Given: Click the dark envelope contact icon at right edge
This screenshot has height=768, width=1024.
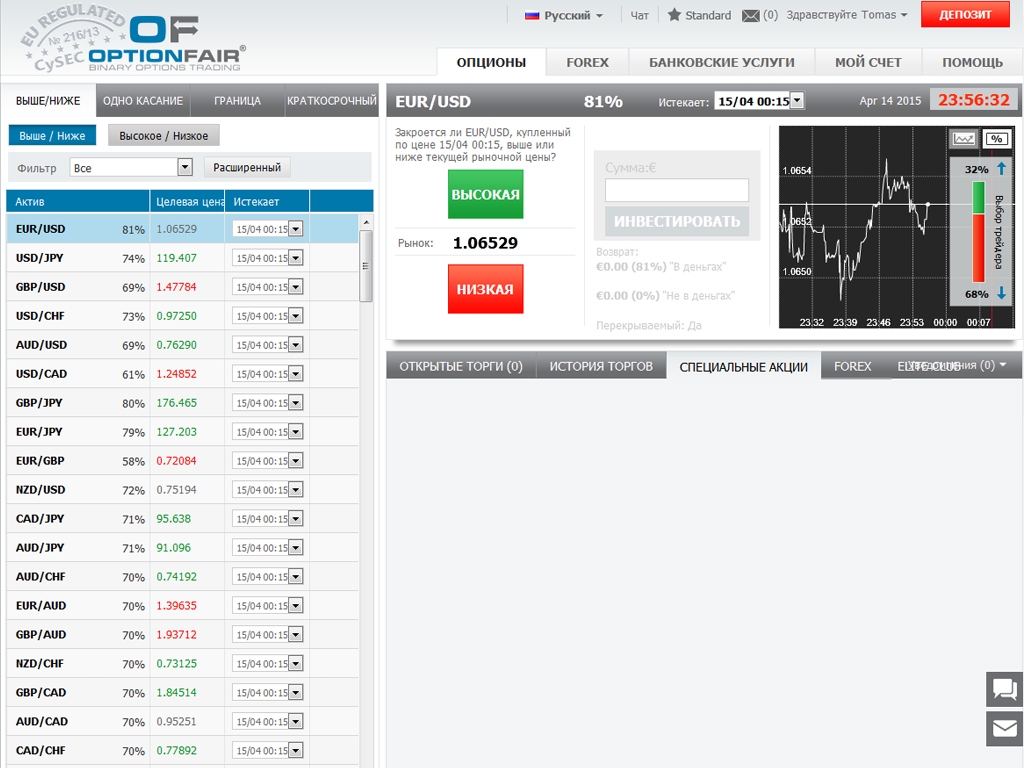Looking at the screenshot, I should 1004,729.
